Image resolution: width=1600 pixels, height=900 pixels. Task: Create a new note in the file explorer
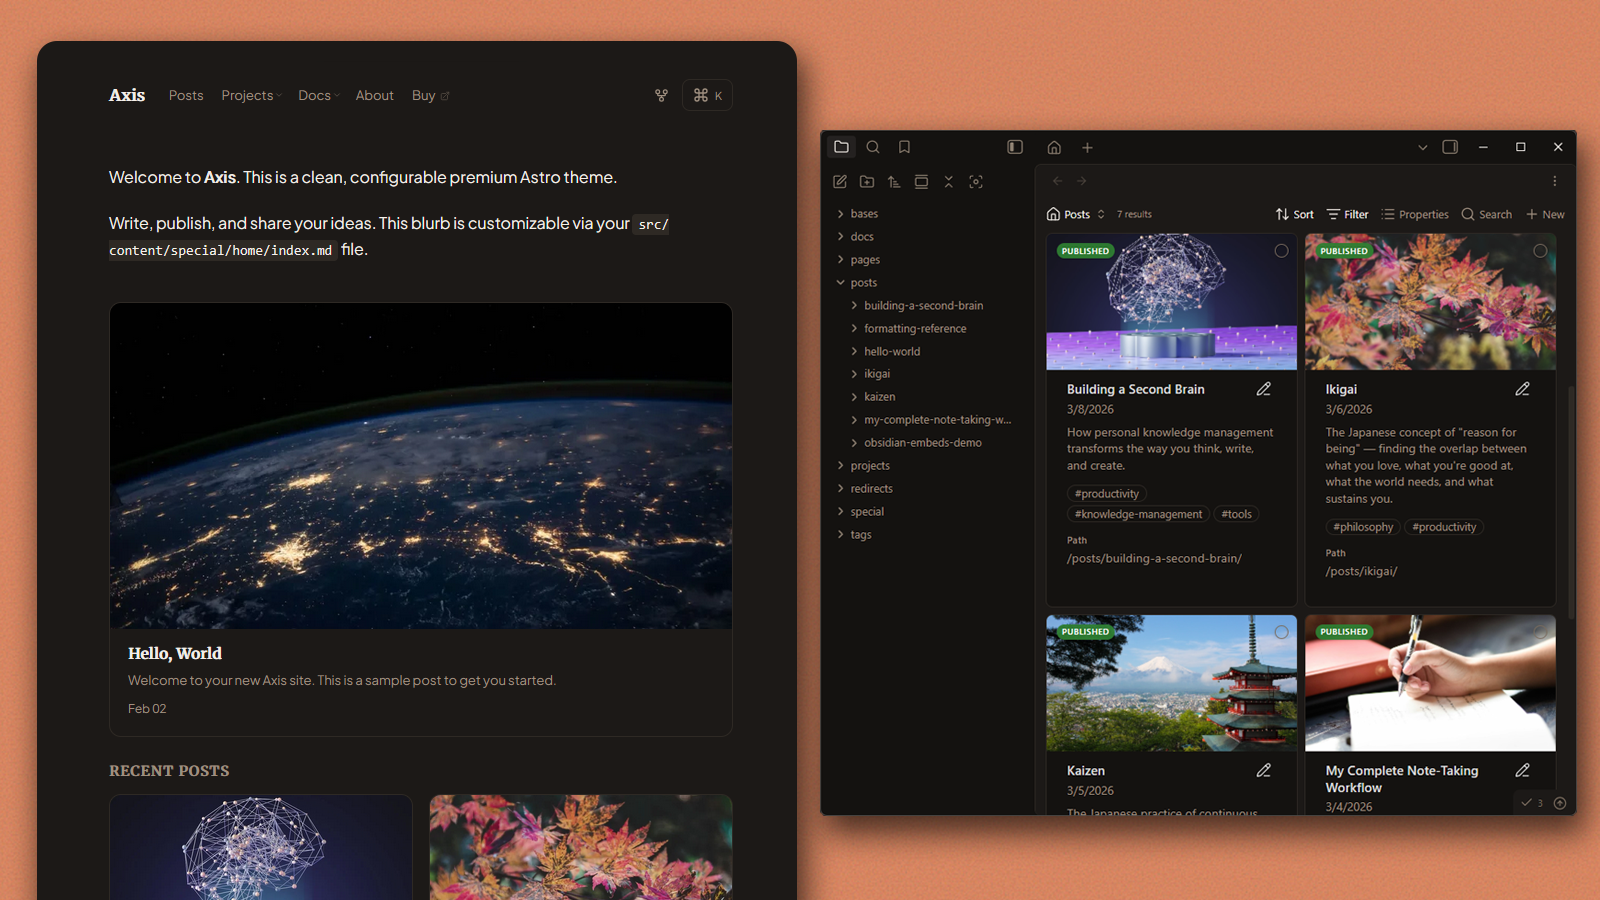(840, 182)
